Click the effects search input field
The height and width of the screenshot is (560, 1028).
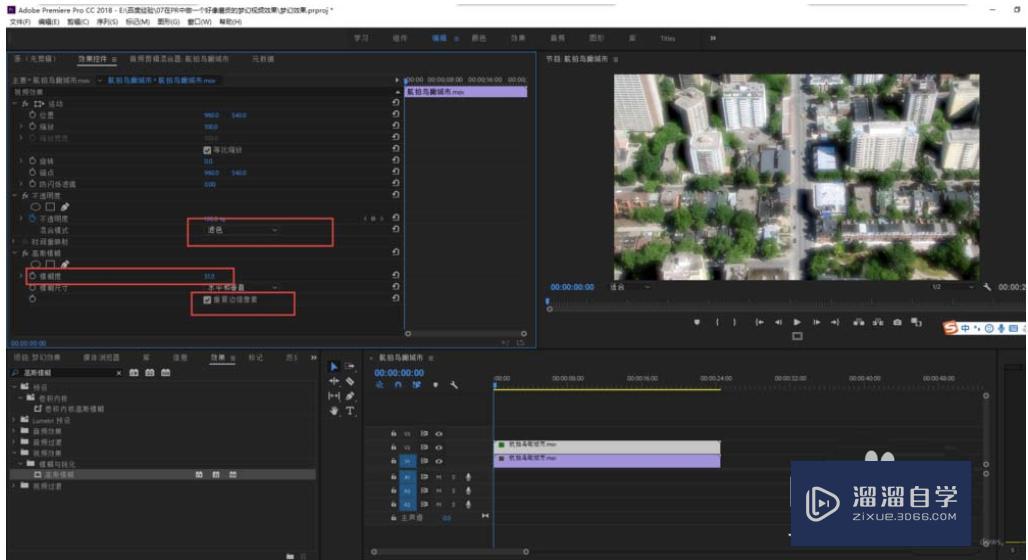68,372
